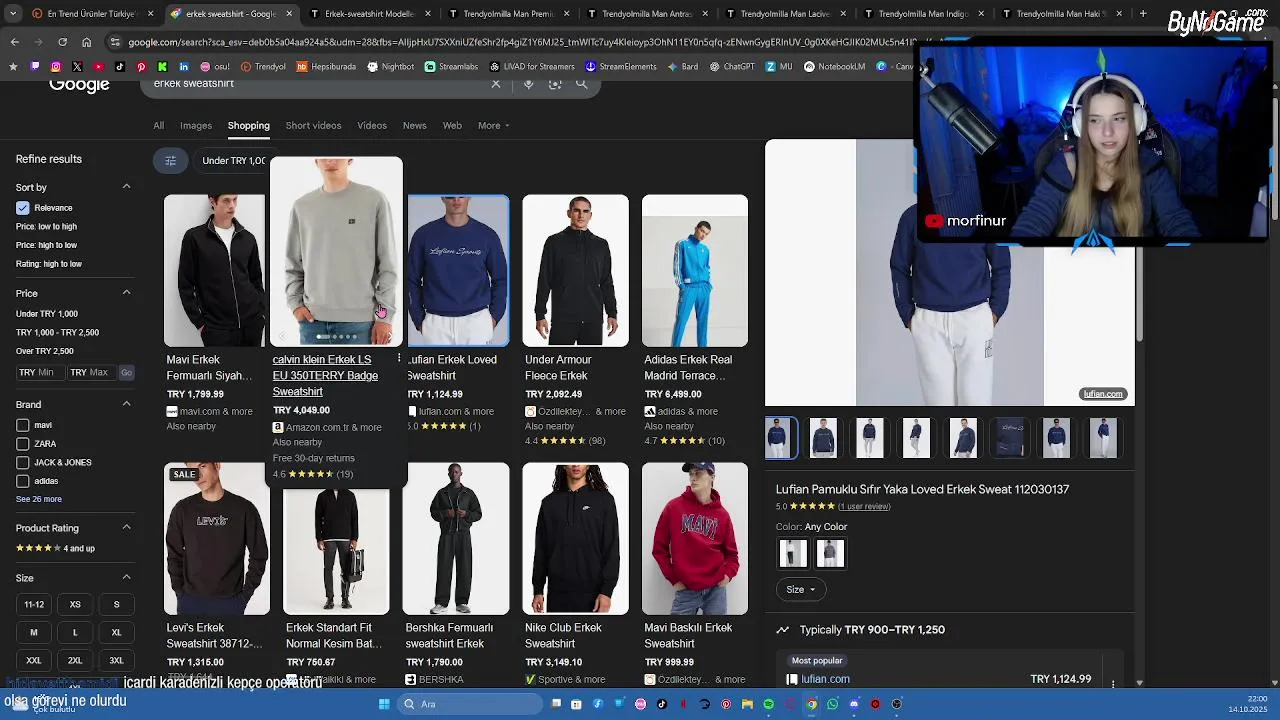The height and width of the screenshot is (720, 1280).
Task: Click the browser back arrow
Action: pos(15,42)
